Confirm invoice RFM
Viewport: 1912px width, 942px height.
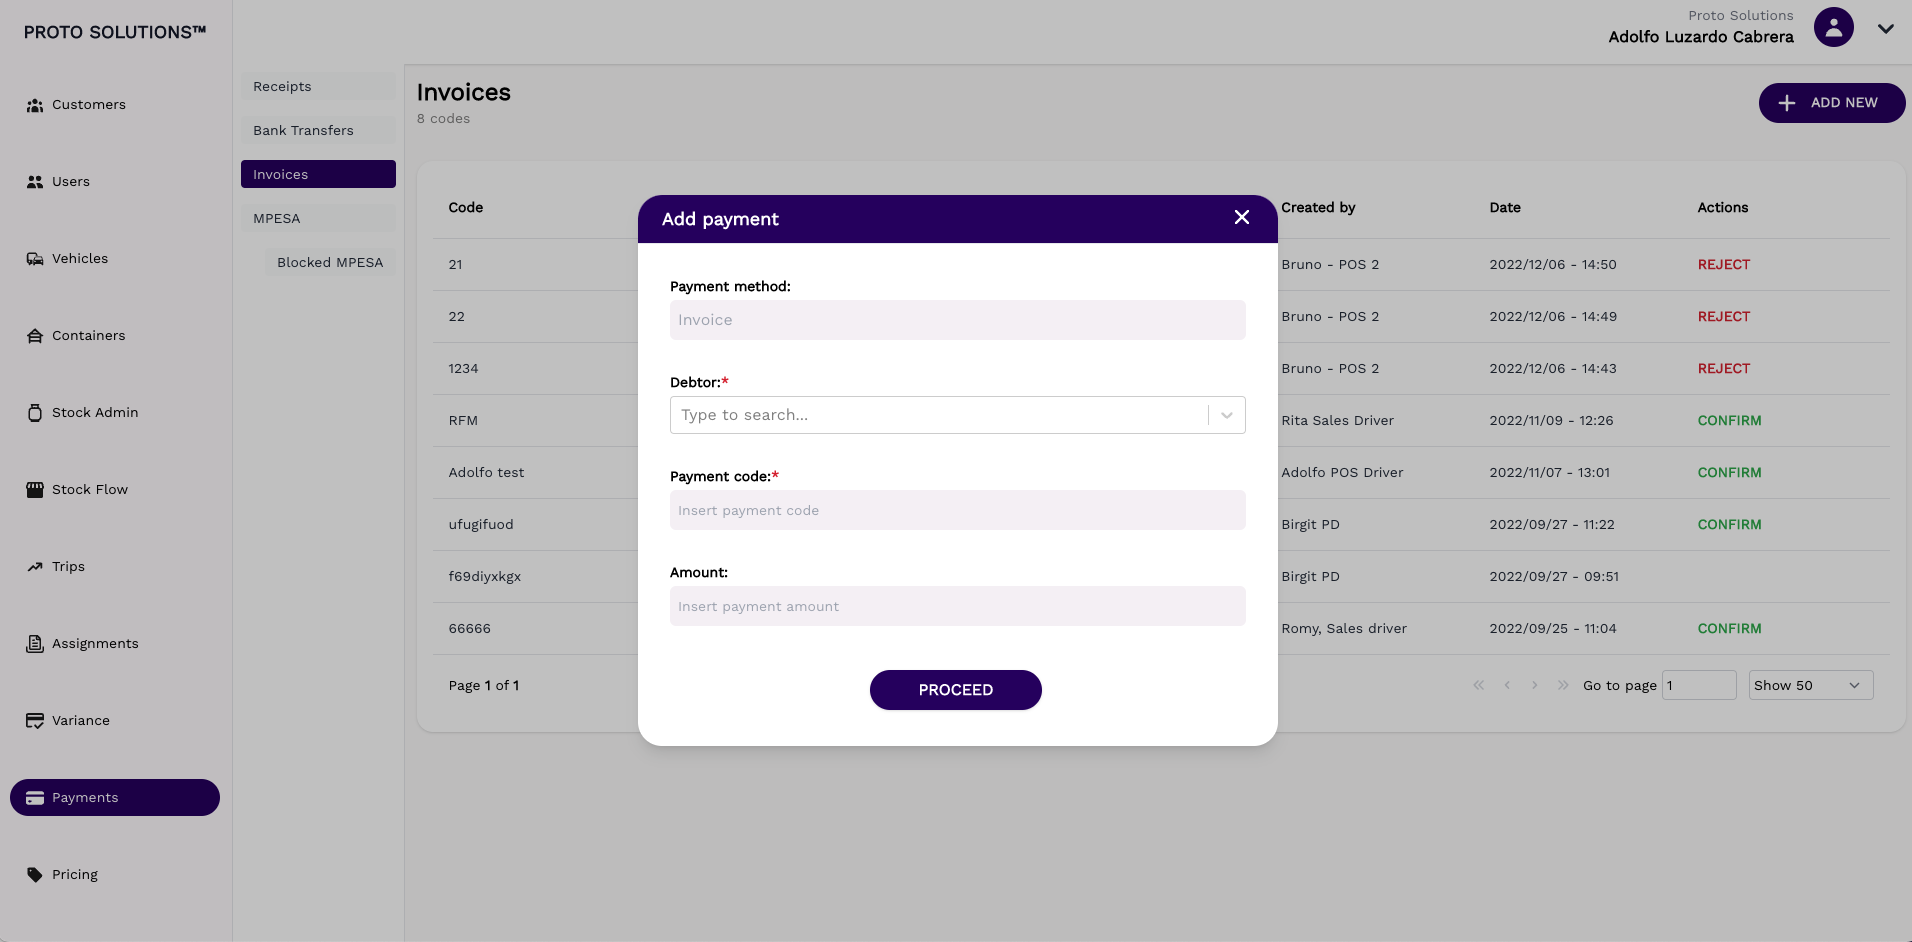tap(1729, 421)
